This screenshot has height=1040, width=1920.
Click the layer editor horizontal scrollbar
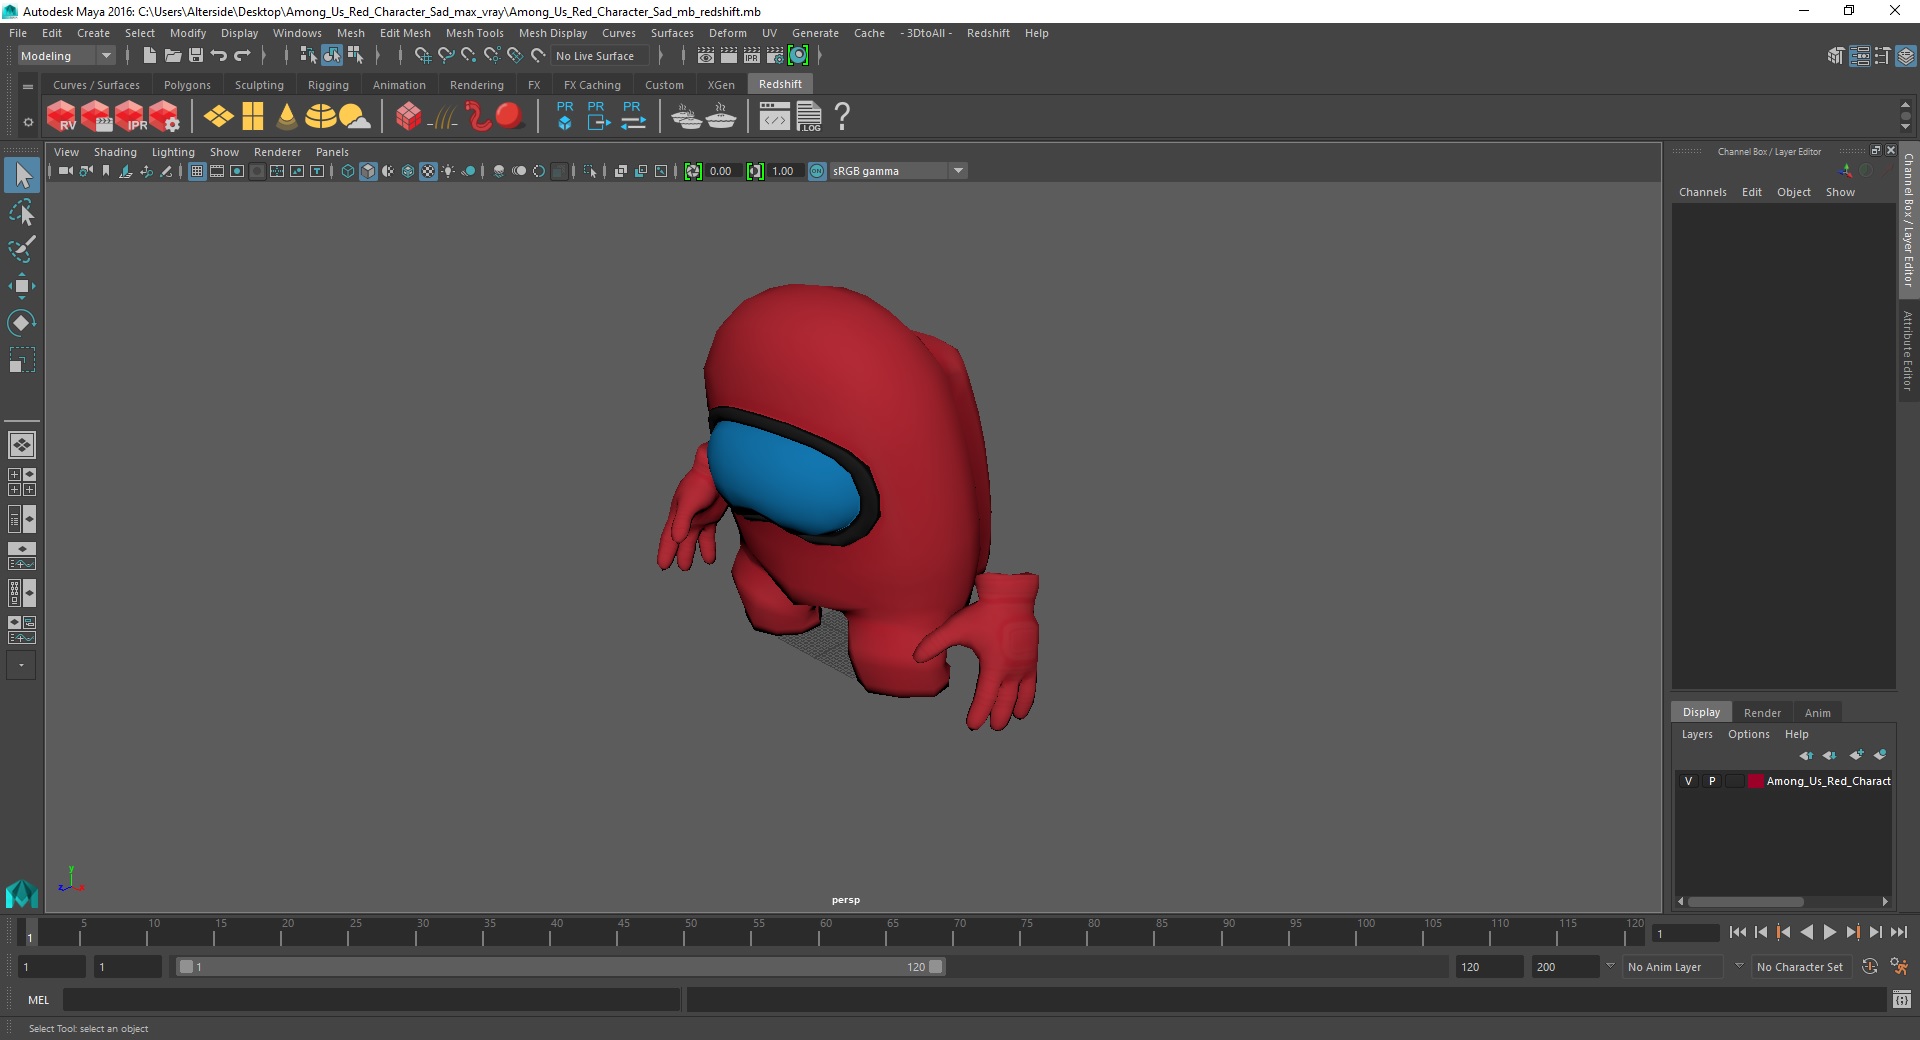click(x=1745, y=901)
